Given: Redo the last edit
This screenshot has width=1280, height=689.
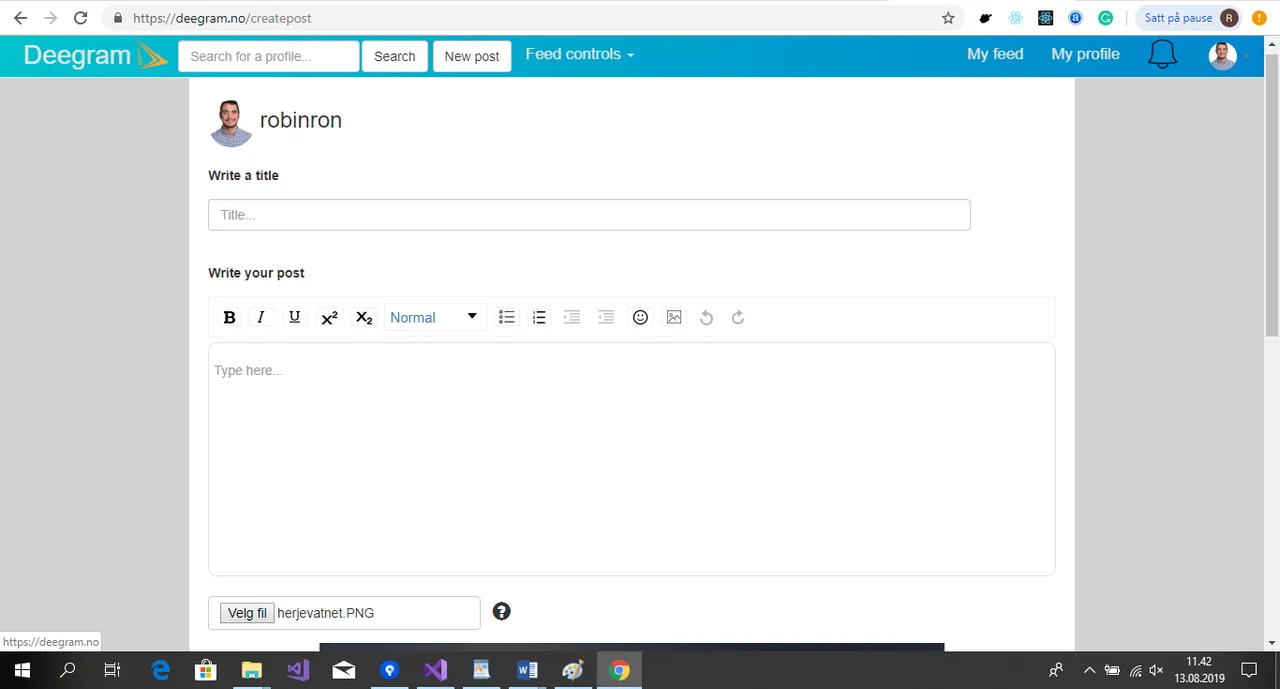Looking at the screenshot, I should coord(738,317).
